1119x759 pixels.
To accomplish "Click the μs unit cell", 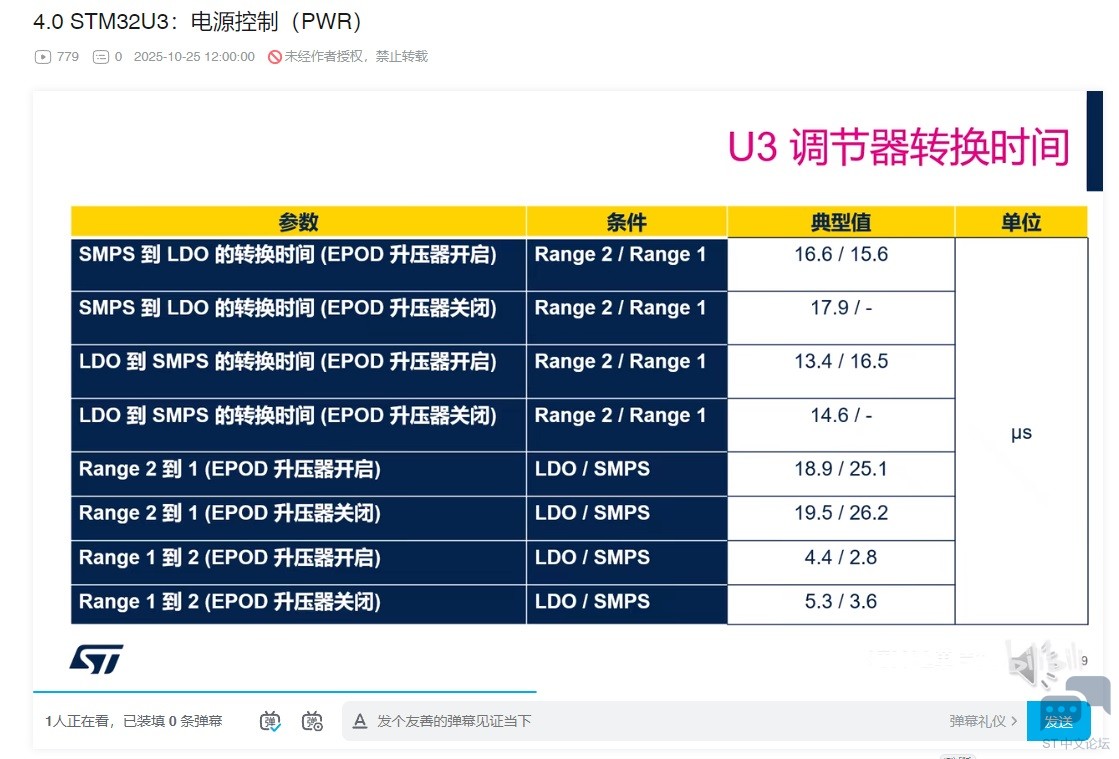I will pyautogui.click(x=1021, y=432).
